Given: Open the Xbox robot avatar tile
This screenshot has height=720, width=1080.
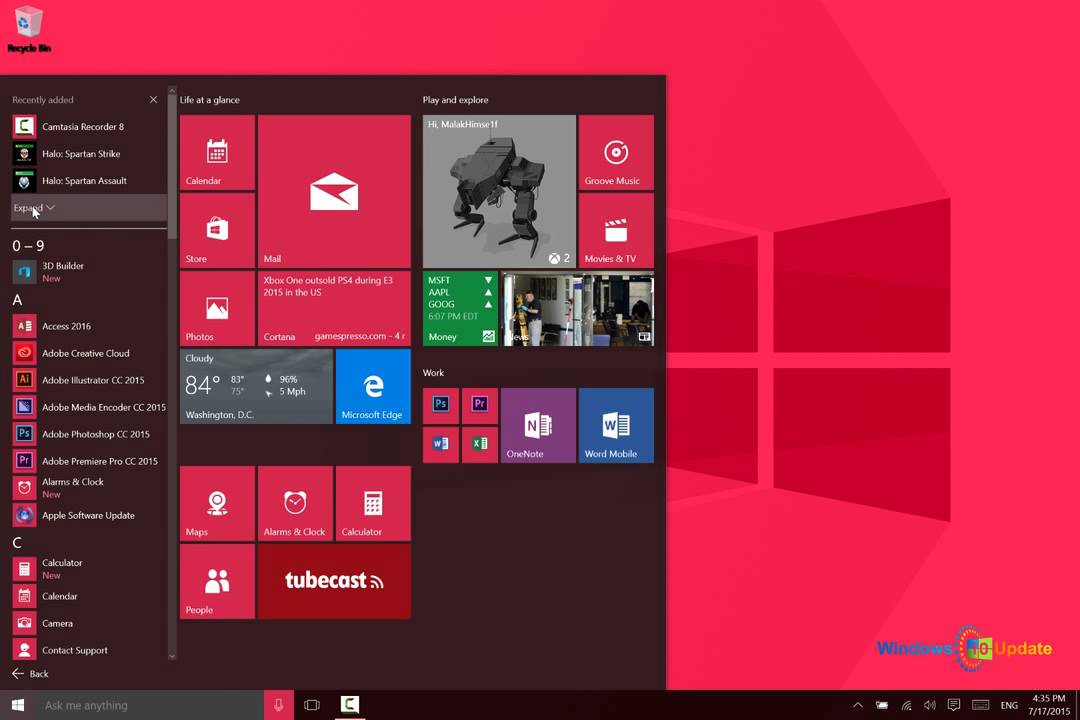Looking at the screenshot, I should click(x=499, y=191).
